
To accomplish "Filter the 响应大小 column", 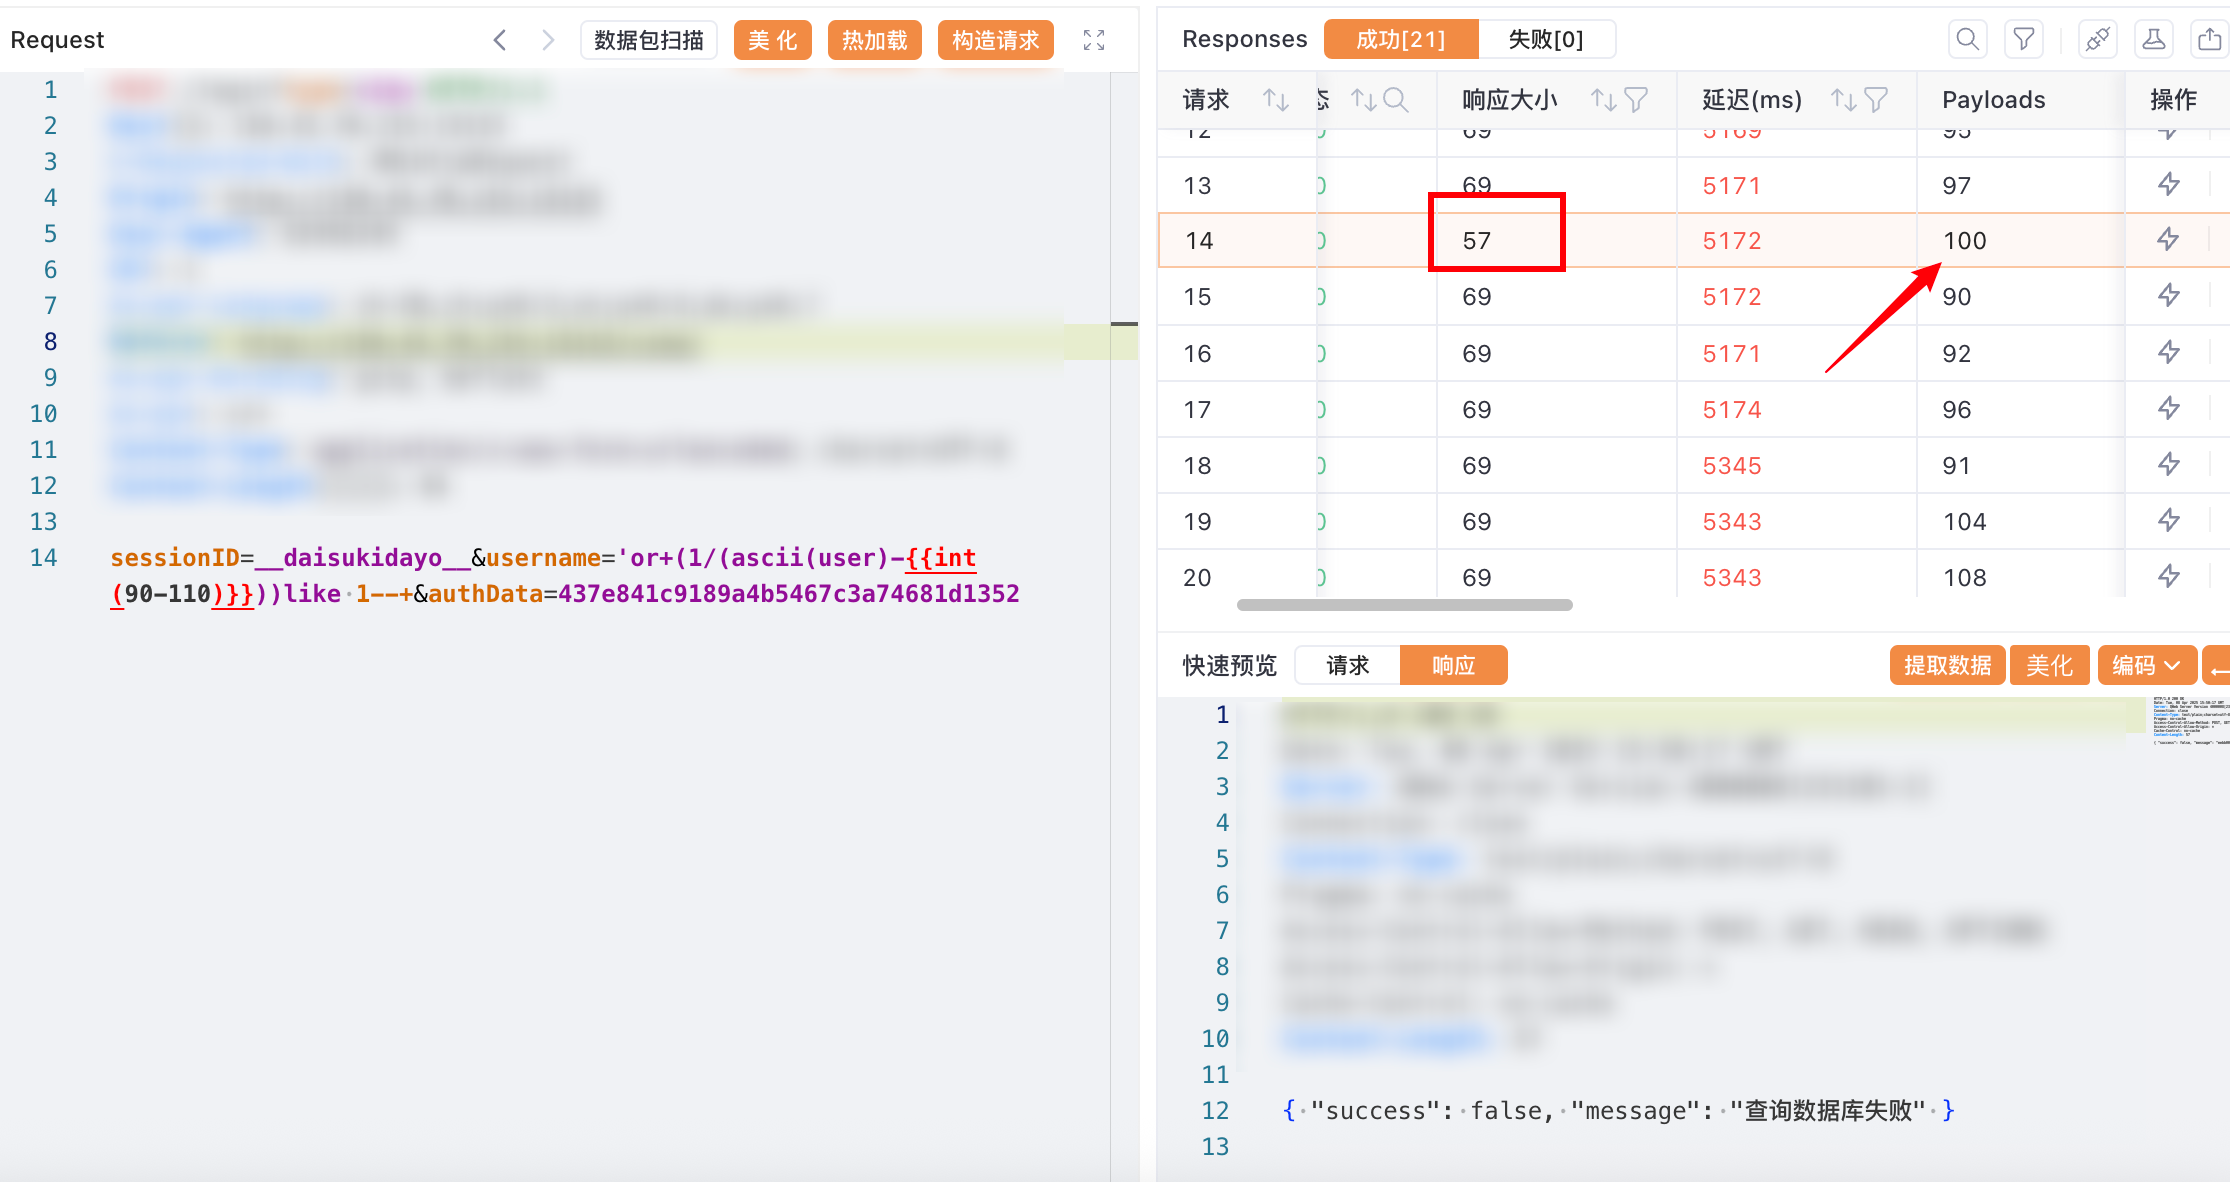I will tap(1636, 100).
